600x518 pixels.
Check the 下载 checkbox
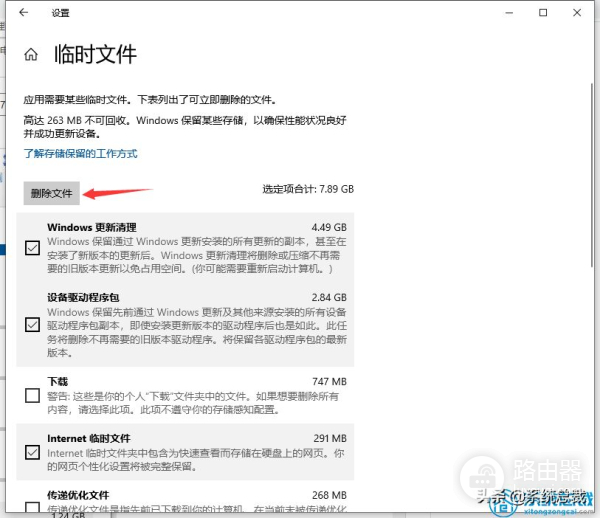click(33, 396)
